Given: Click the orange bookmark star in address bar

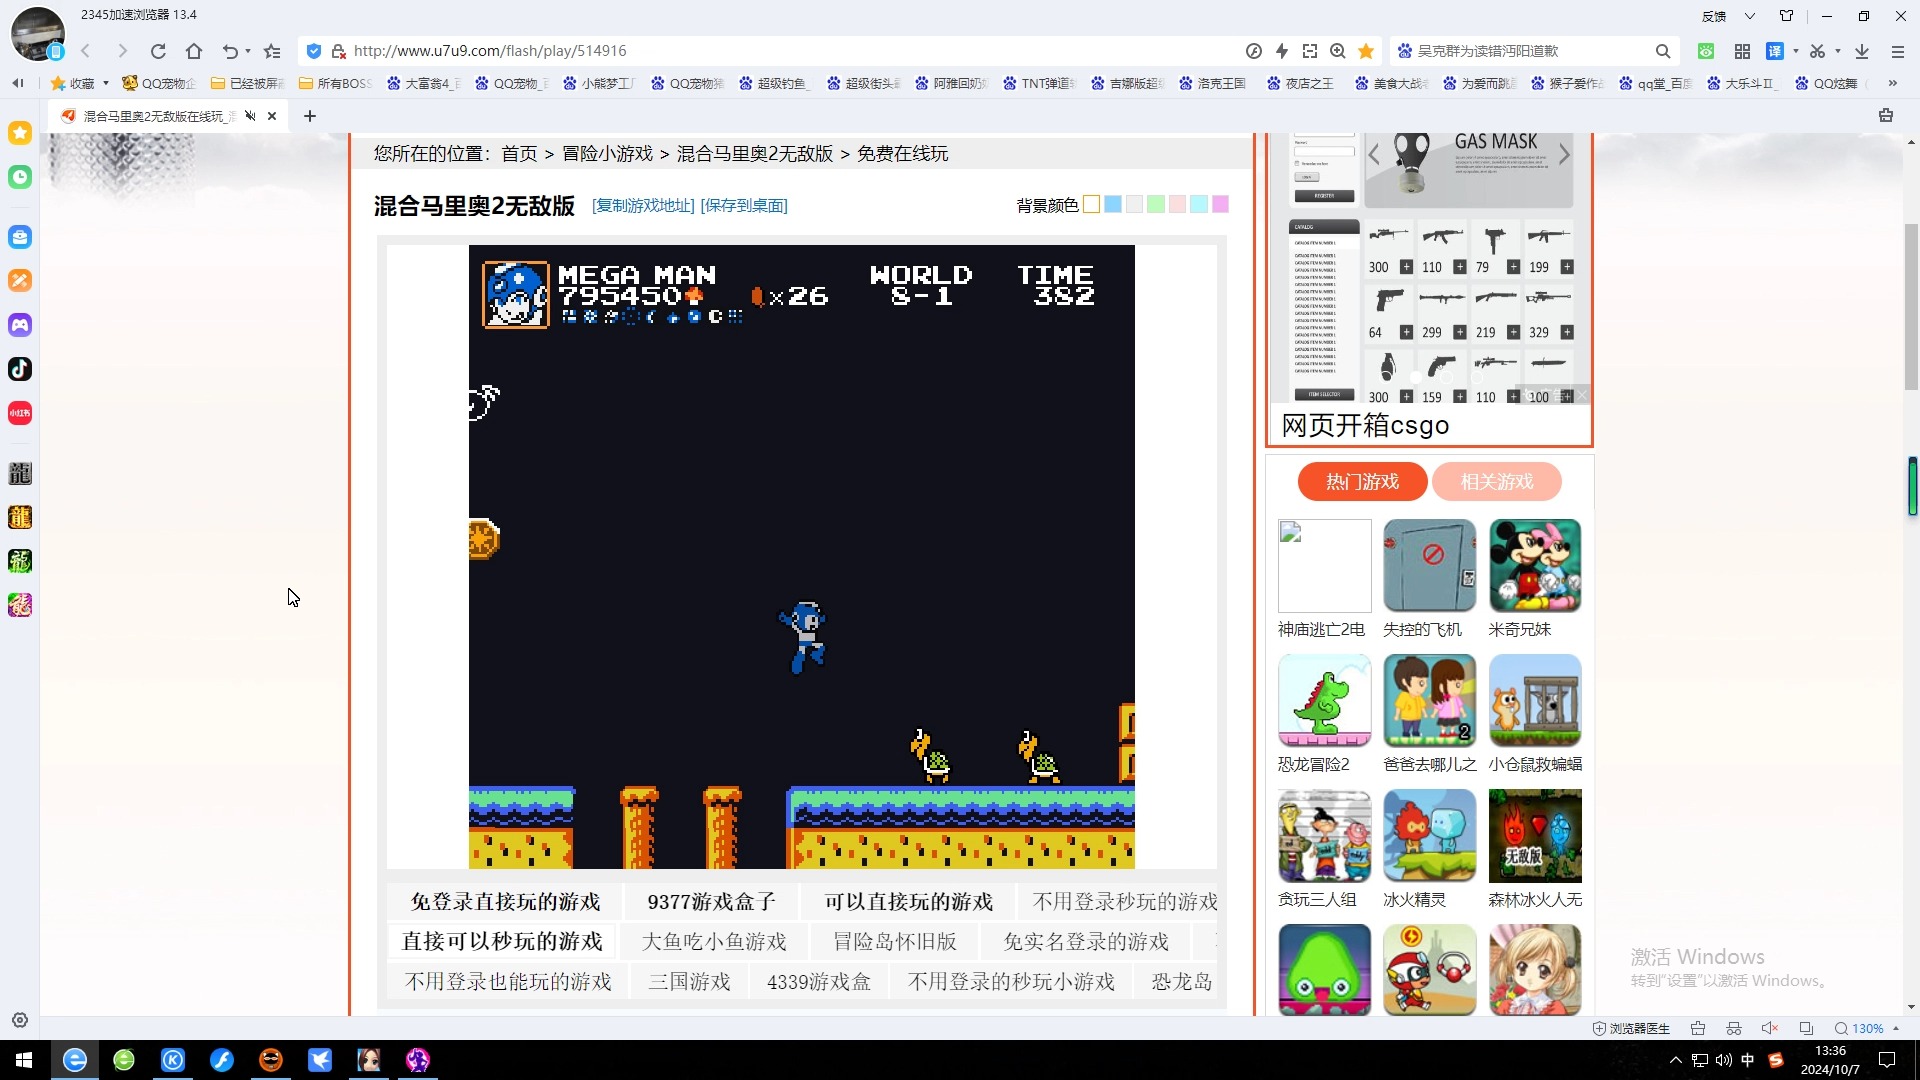Looking at the screenshot, I should point(1366,51).
